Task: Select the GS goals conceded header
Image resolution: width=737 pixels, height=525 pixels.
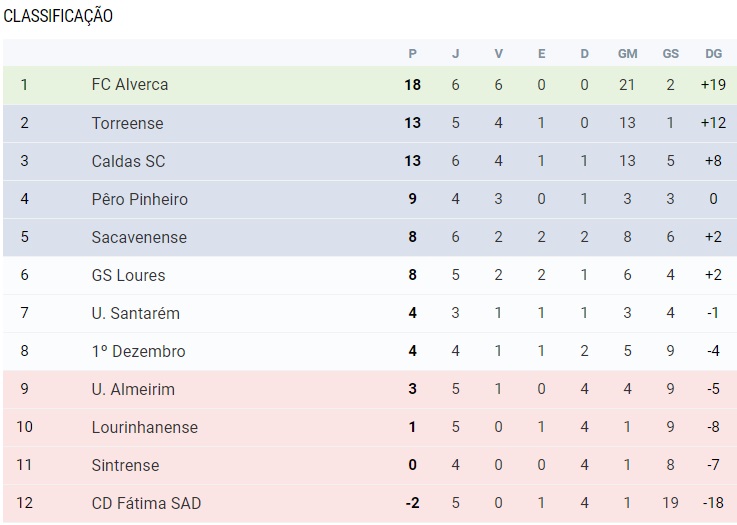Action: [x=671, y=54]
